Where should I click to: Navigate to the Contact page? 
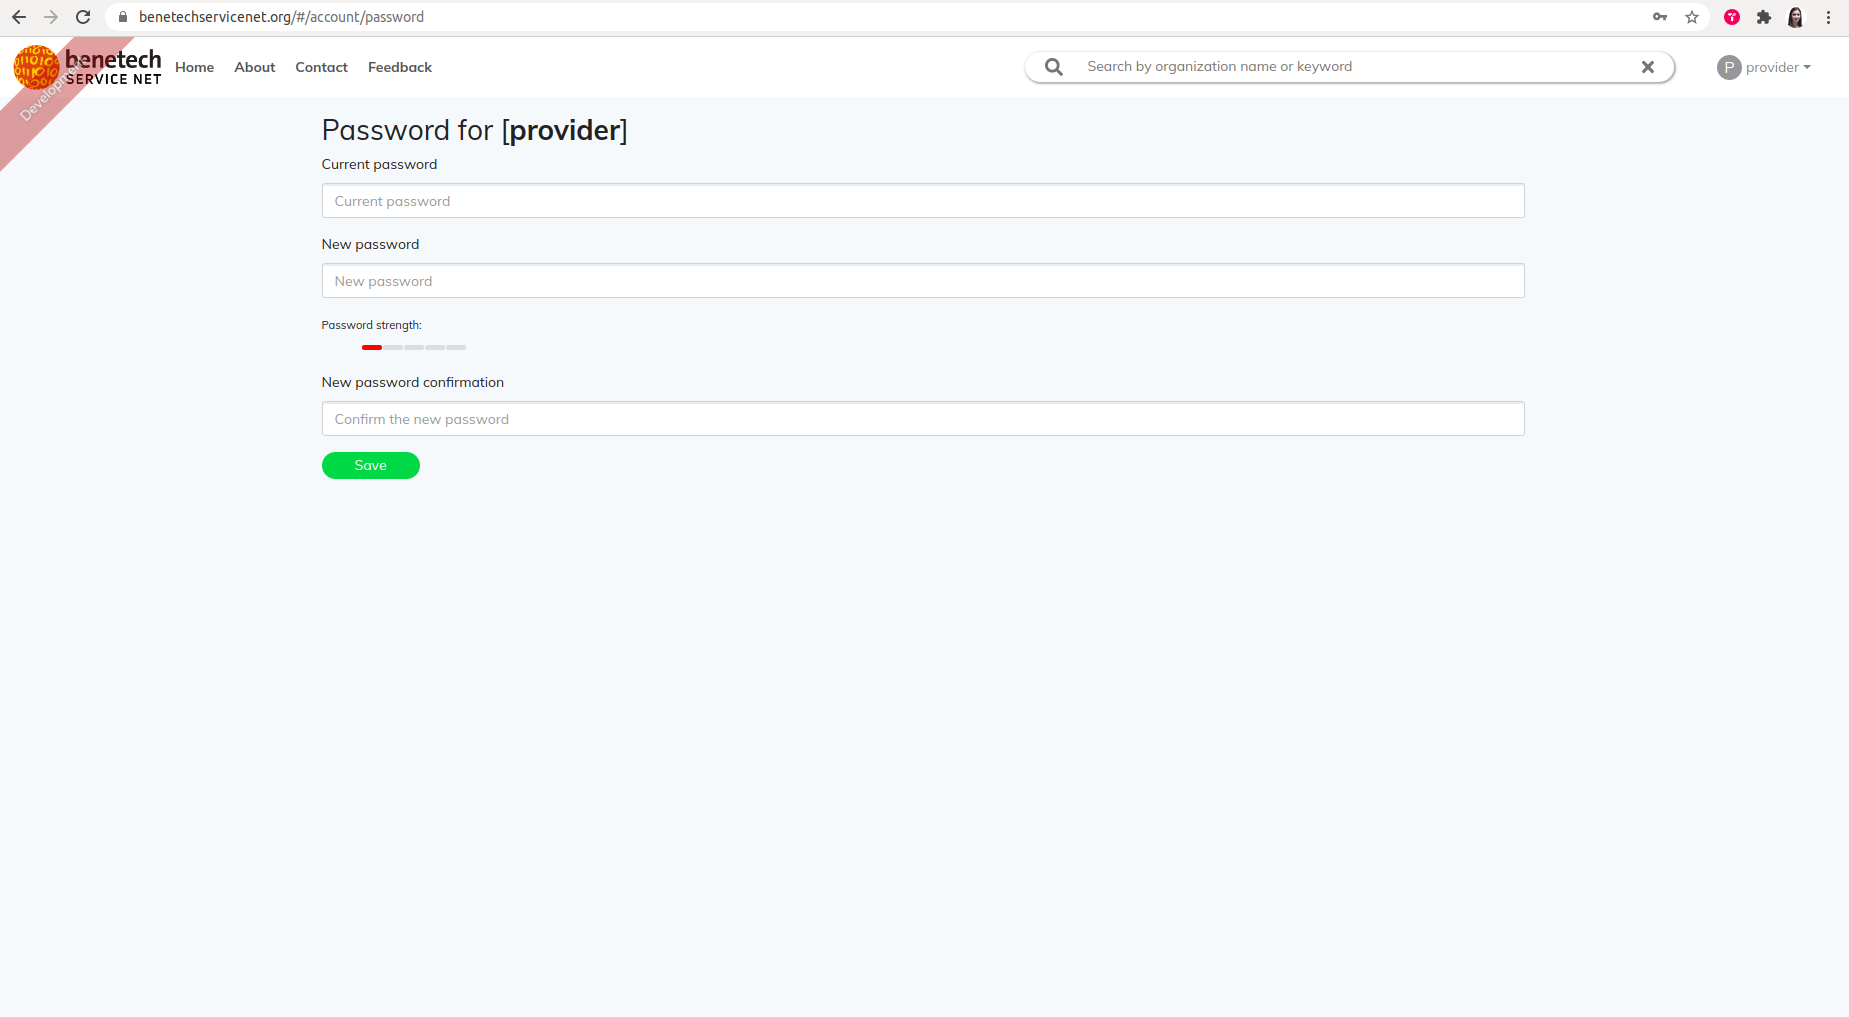click(x=321, y=67)
